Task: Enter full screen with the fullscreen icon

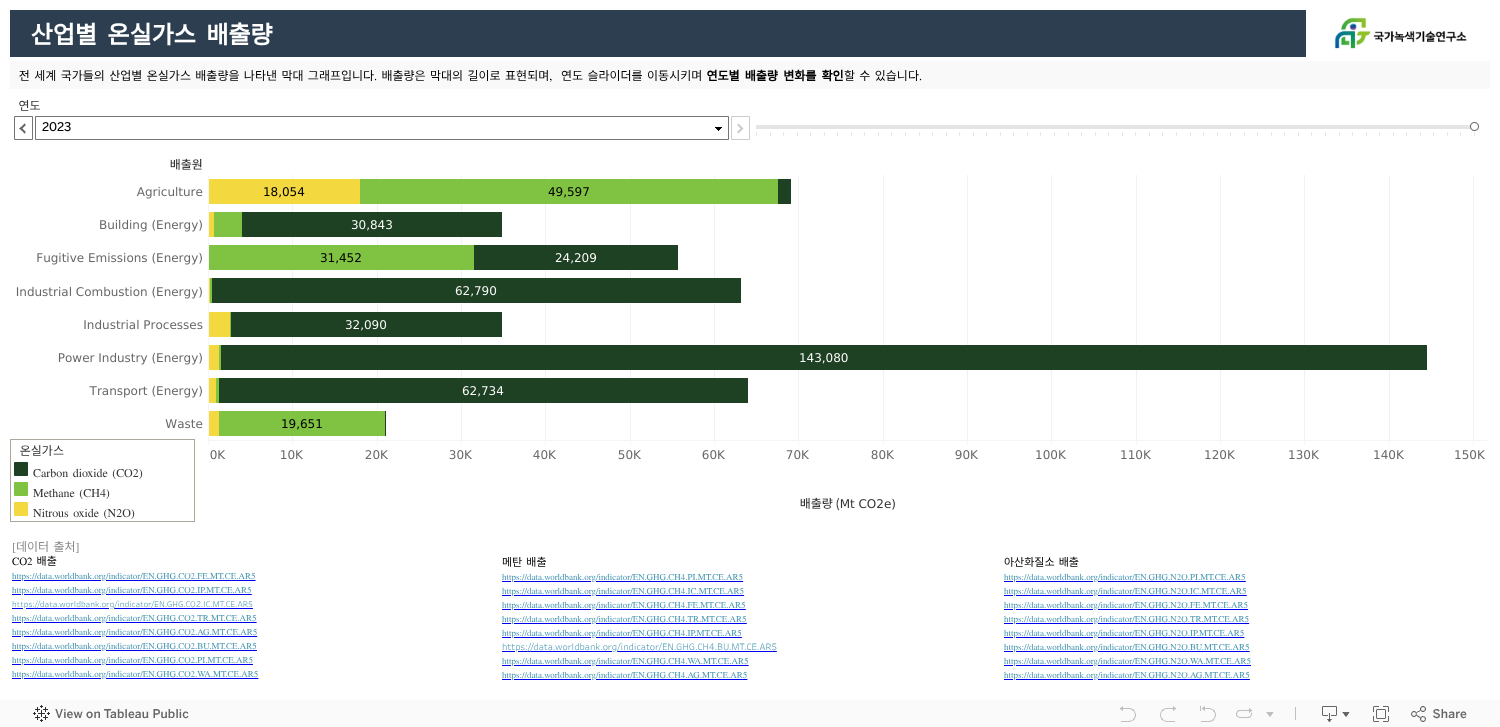Action: click(x=1381, y=714)
